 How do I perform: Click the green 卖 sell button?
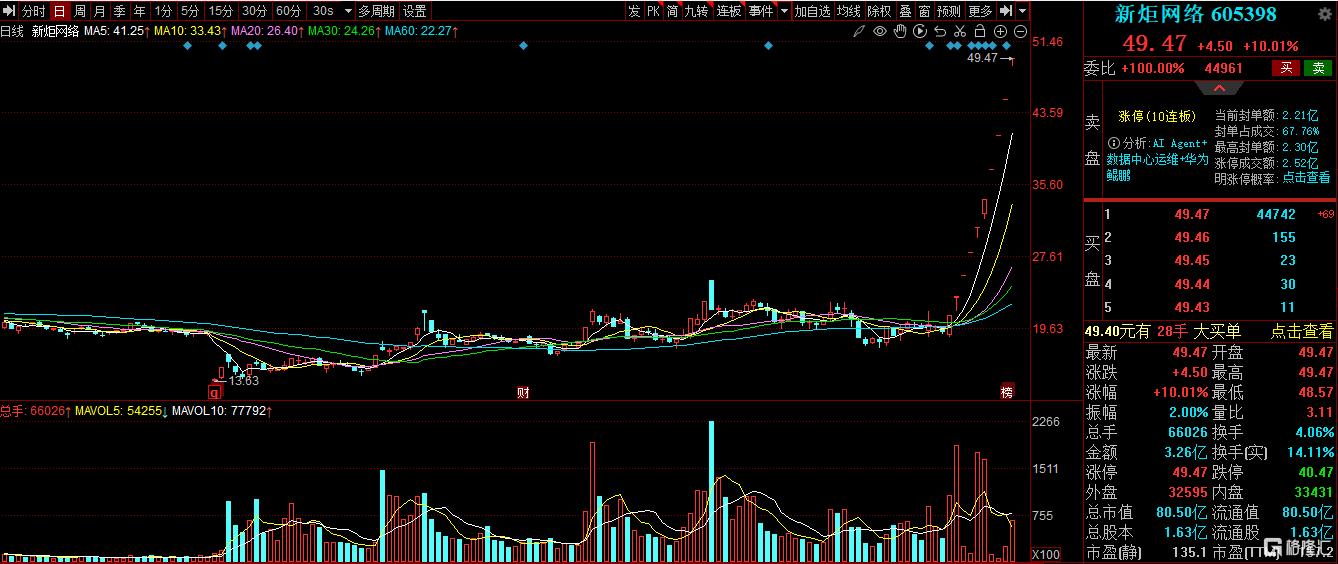(1318, 68)
